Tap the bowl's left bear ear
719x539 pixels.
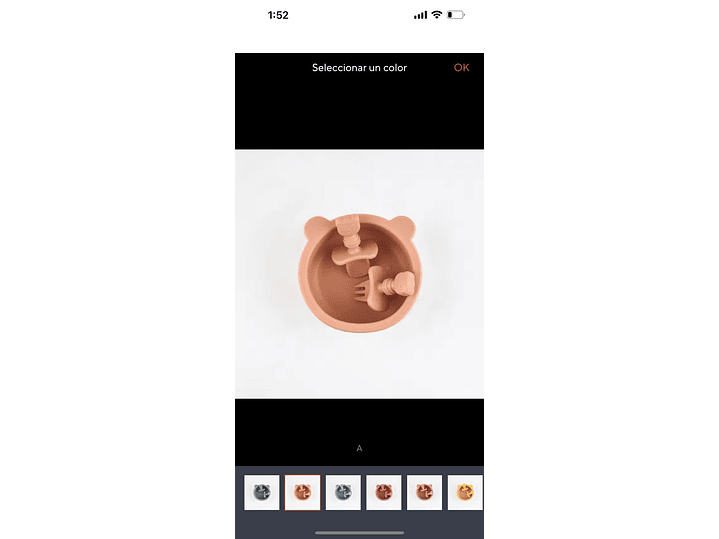pyautogui.click(x=316, y=228)
